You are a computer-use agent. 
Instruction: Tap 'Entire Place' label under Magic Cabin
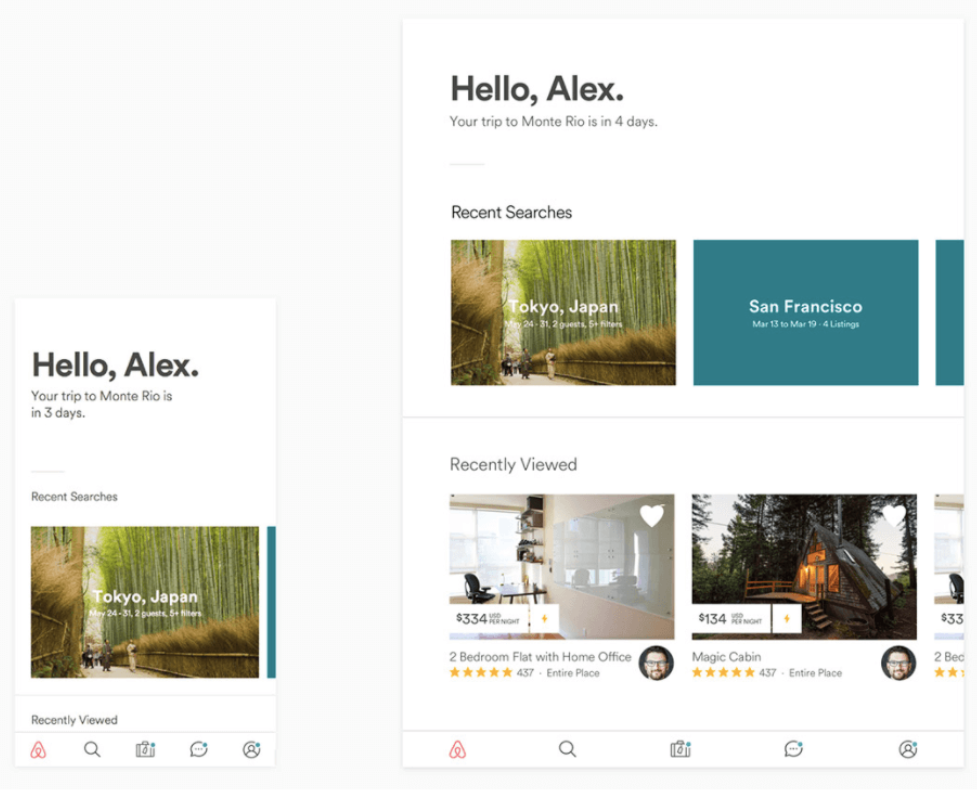(815, 673)
